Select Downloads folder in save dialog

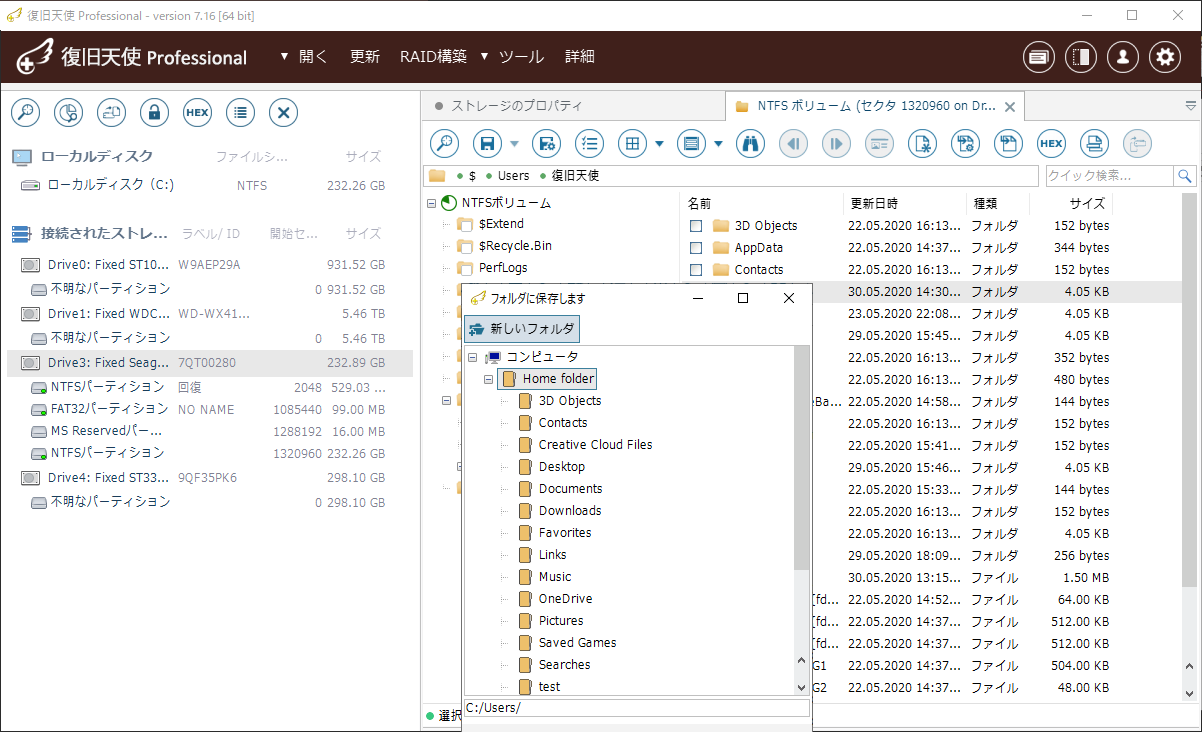569,511
